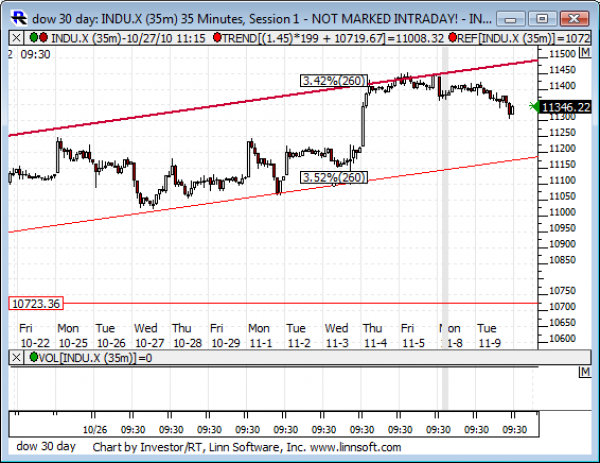Click the red dot beside INDU.X (35m)
The height and width of the screenshot is (463, 600).
[43, 37]
